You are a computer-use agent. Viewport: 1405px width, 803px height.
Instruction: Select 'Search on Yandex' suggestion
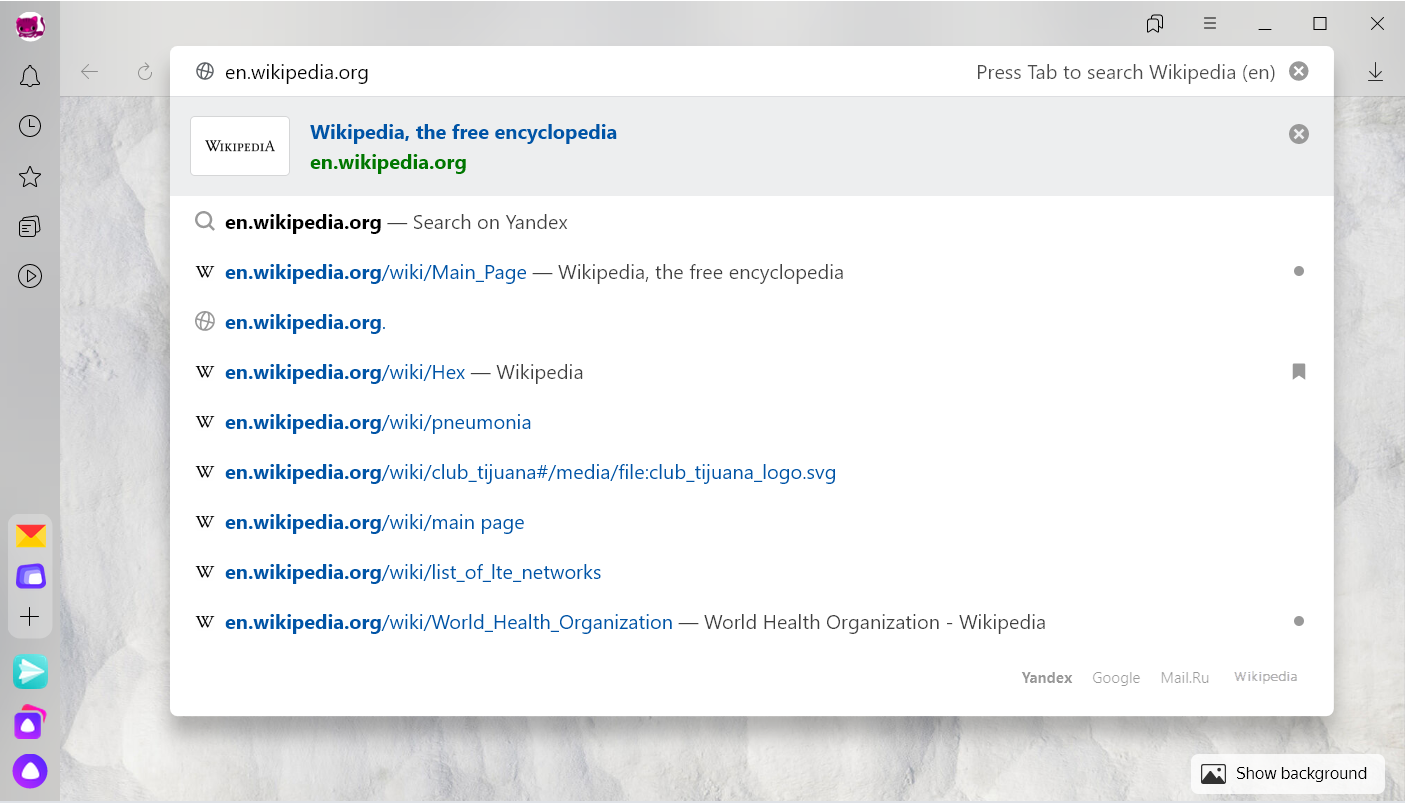click(x=751, y=222)
